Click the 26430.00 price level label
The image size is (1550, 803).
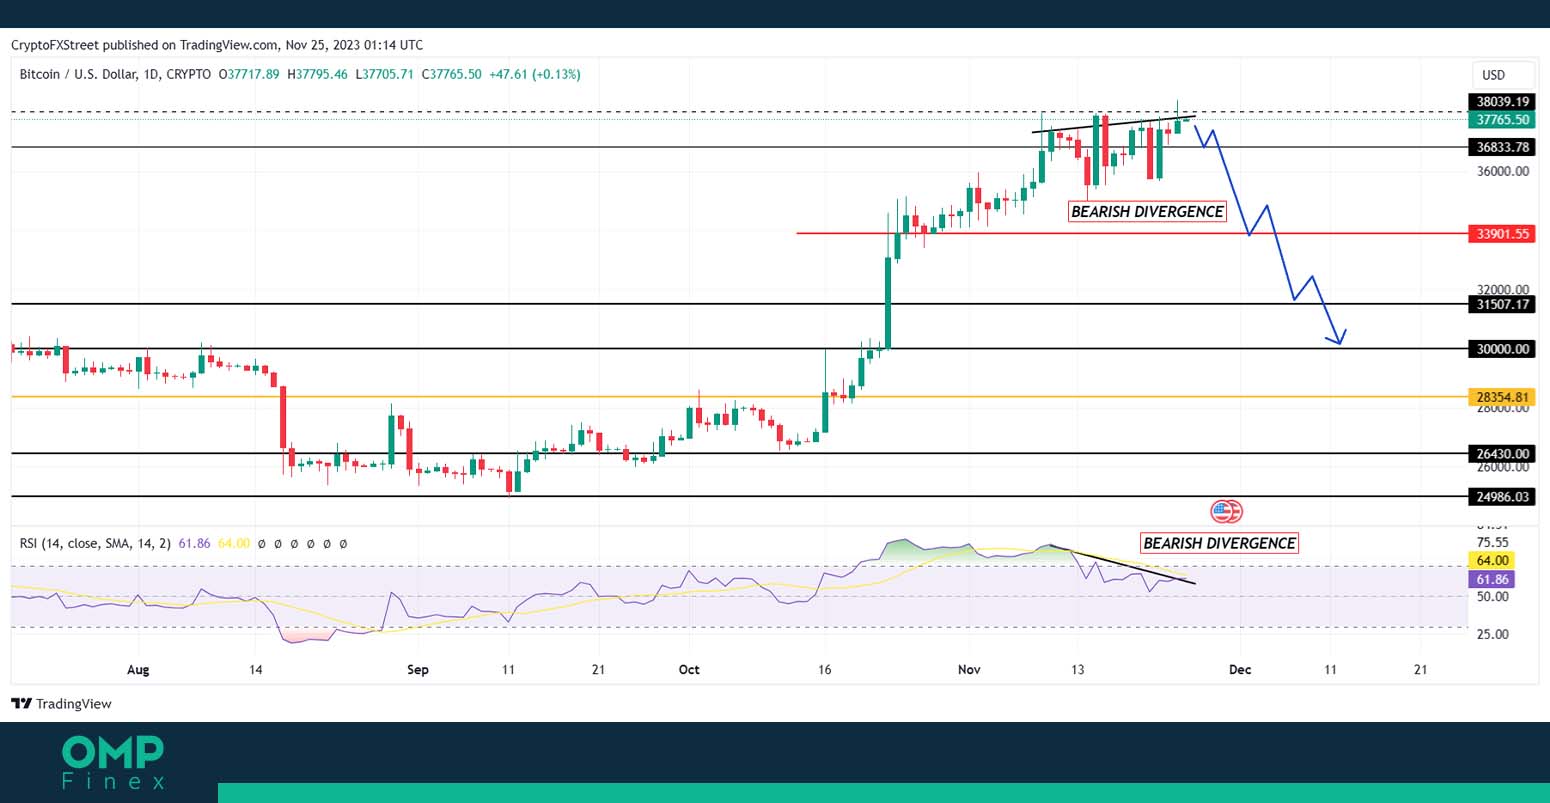click(x=1503, y=454)
